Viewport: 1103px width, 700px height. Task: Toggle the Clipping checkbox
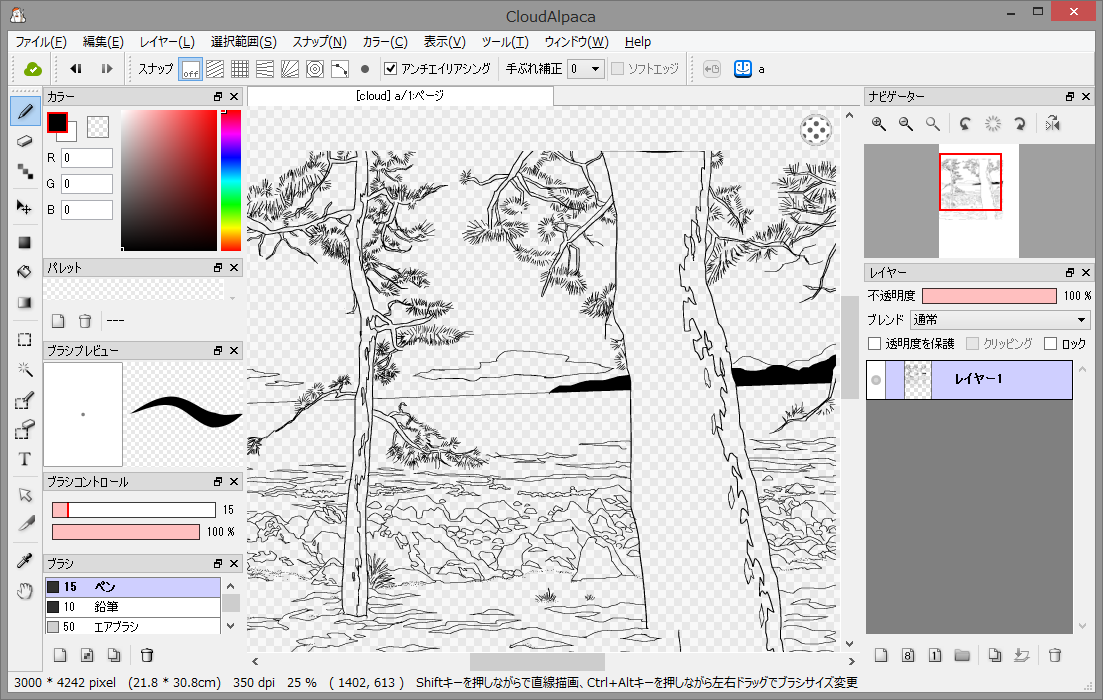[972, 343]
